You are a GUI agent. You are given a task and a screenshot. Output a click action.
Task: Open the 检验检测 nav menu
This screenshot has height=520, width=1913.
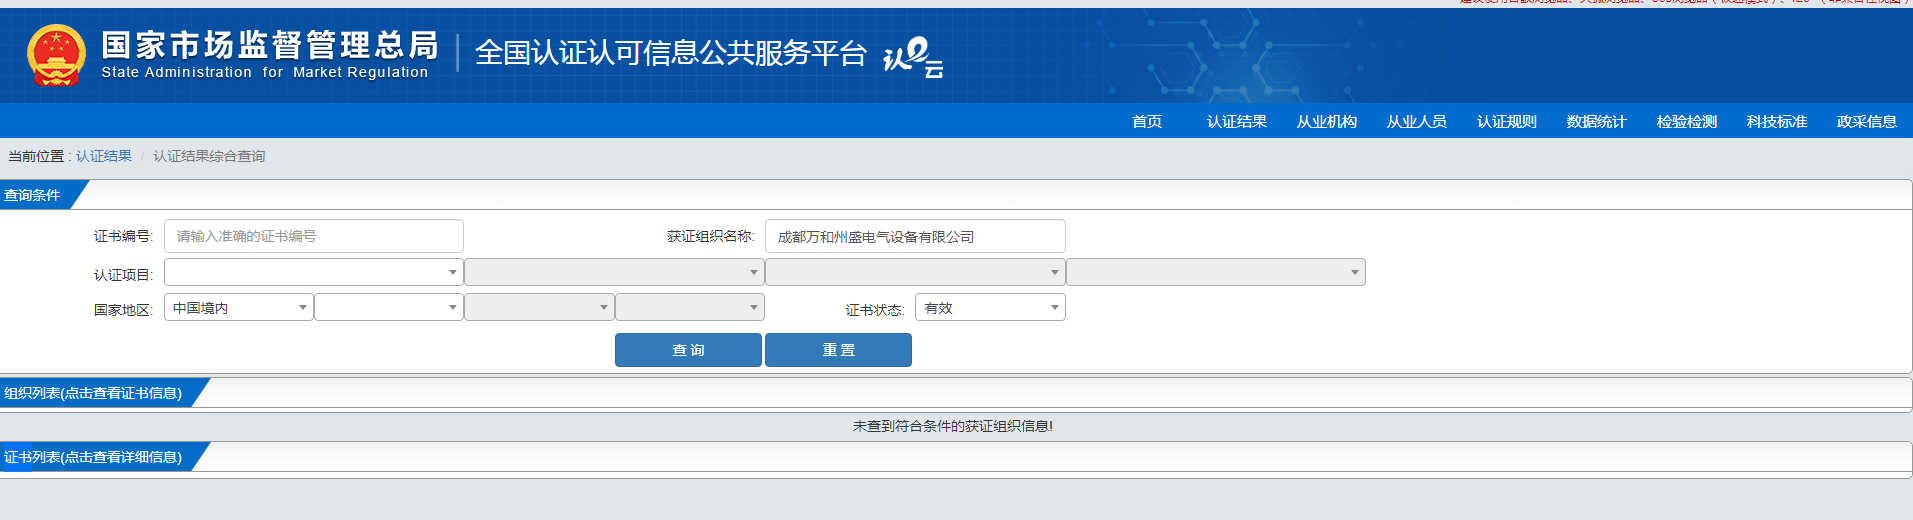(1687, 122)
